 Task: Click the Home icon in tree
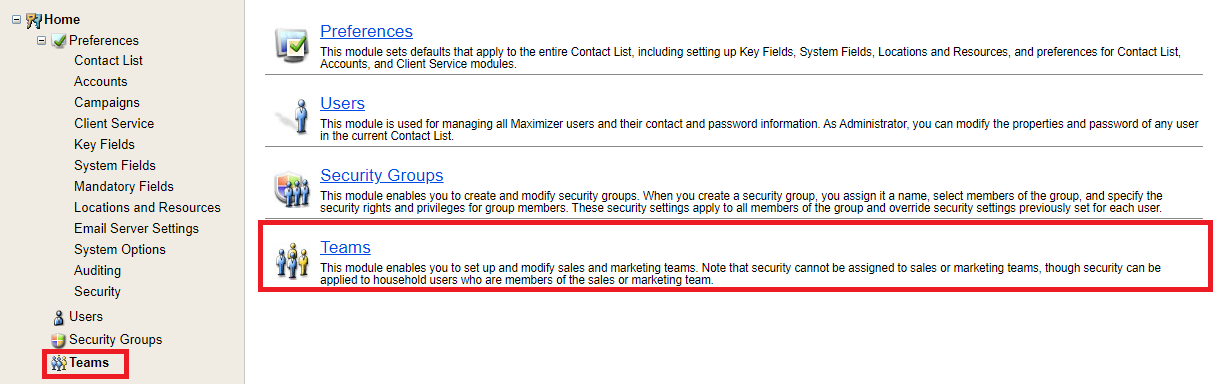(x=33, y=19)
